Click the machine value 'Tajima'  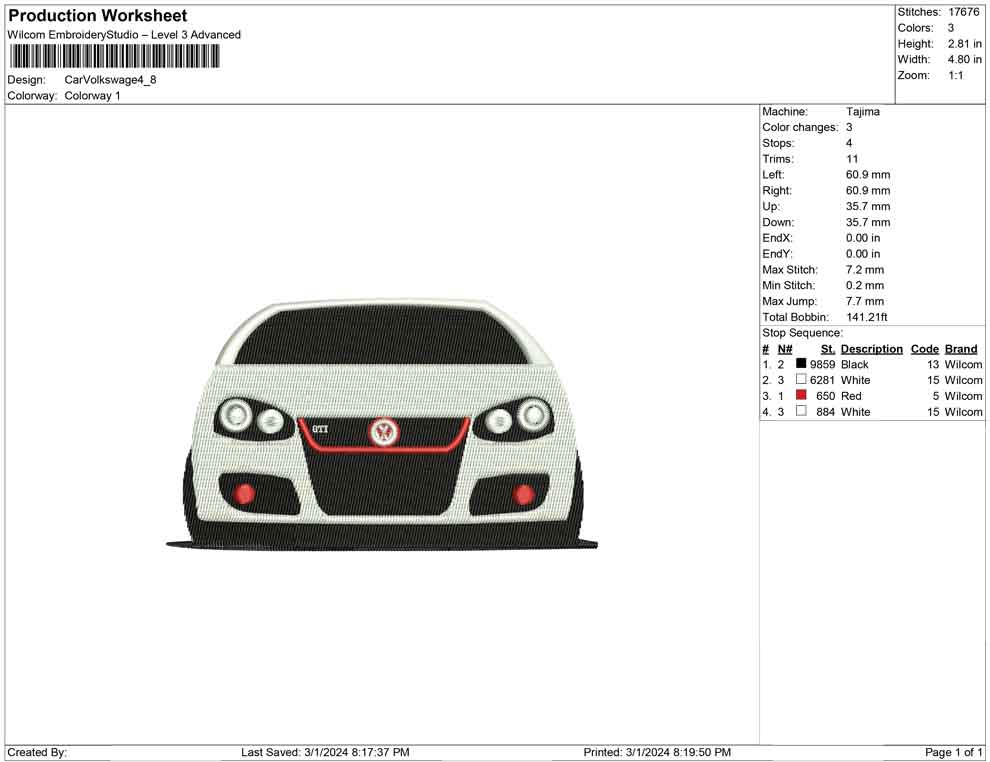point(862,112)
